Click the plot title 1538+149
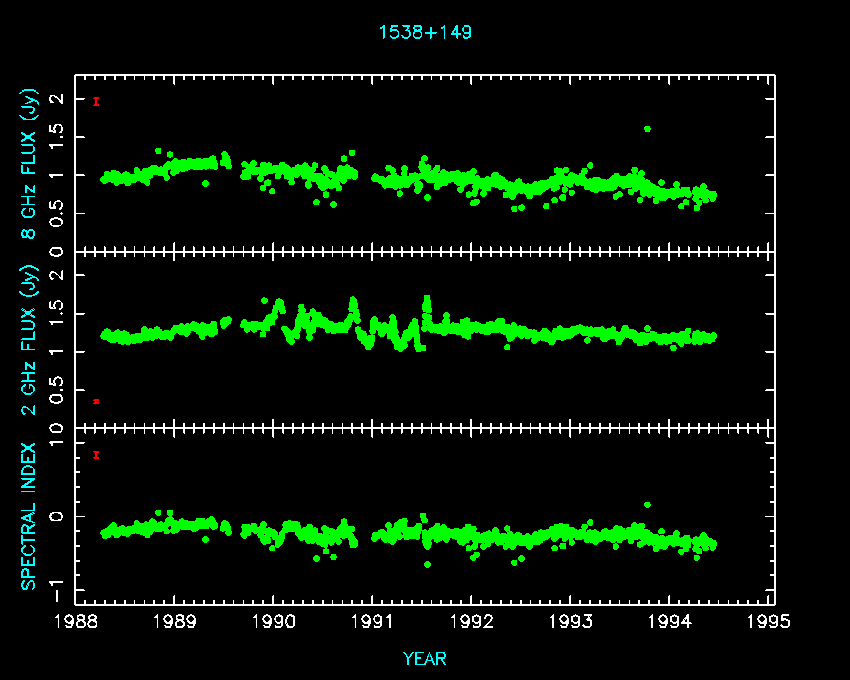 (425, 32)
